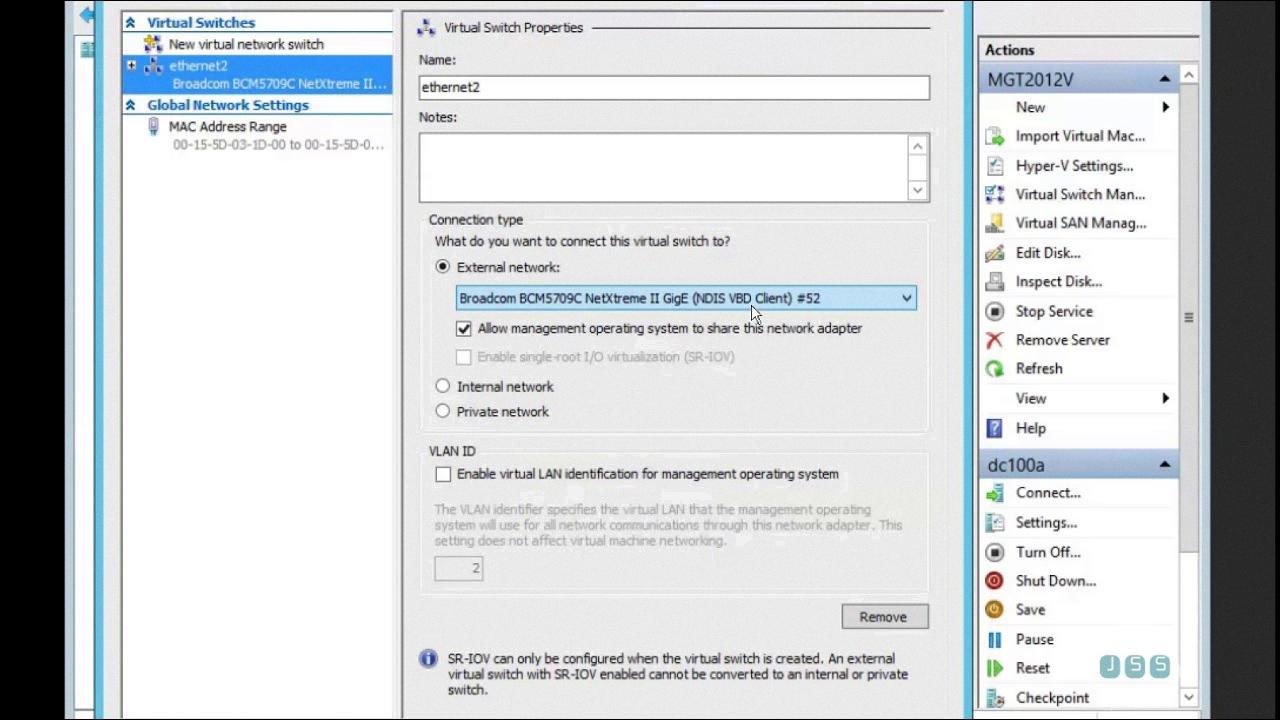Click the Enable single-root I/O virtualization checkbox
Screen dimensions: 1280x720
(464, 357)
